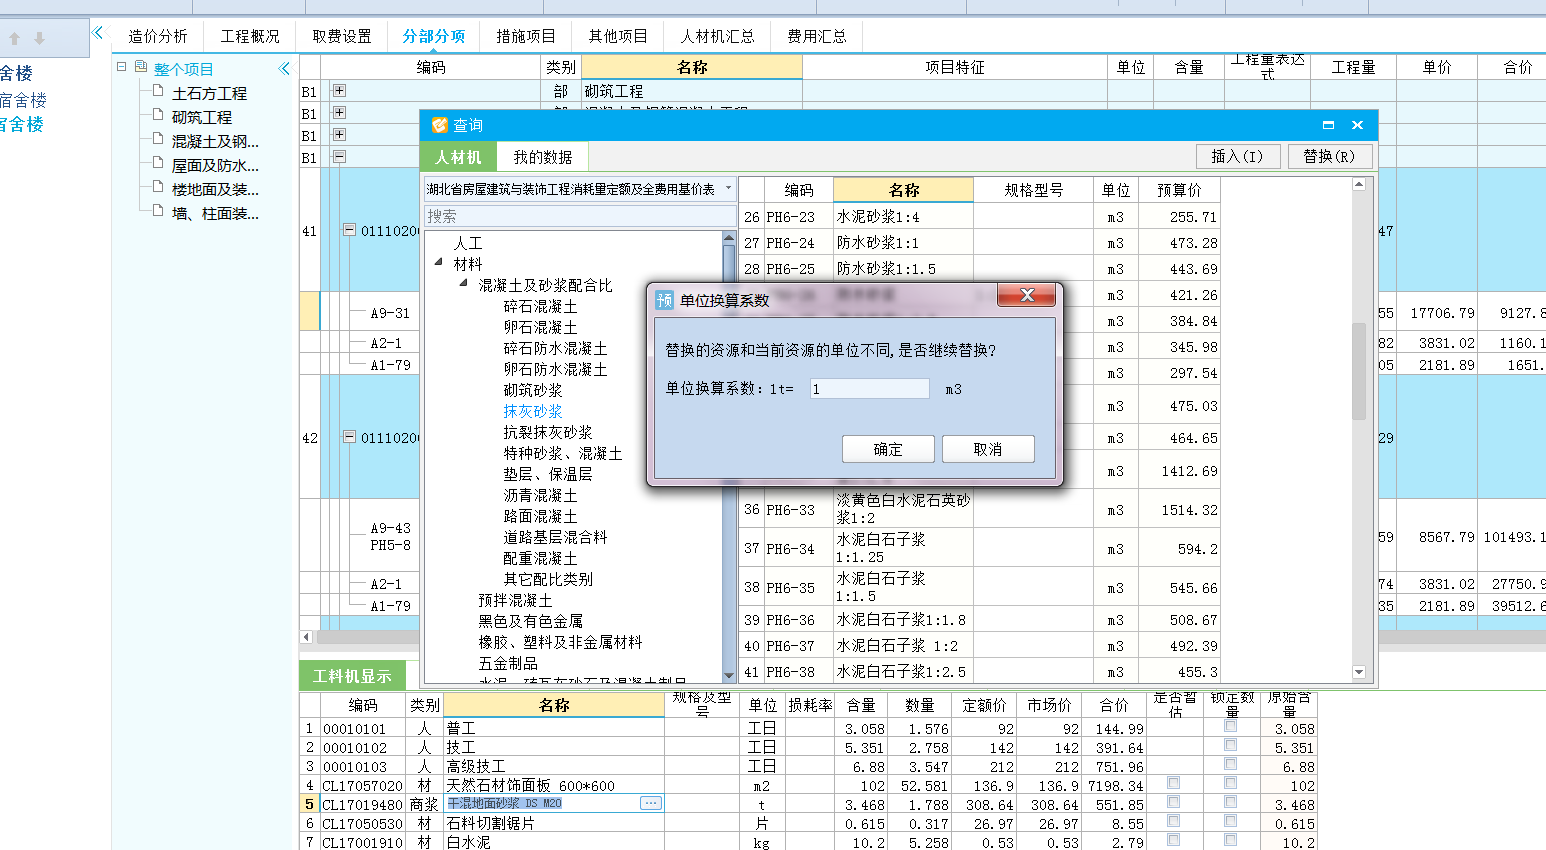
Task: Toggle 锁定数量 checkbox for 高级技工 row
Action: pyautogui.click(x=1230, y=765)
